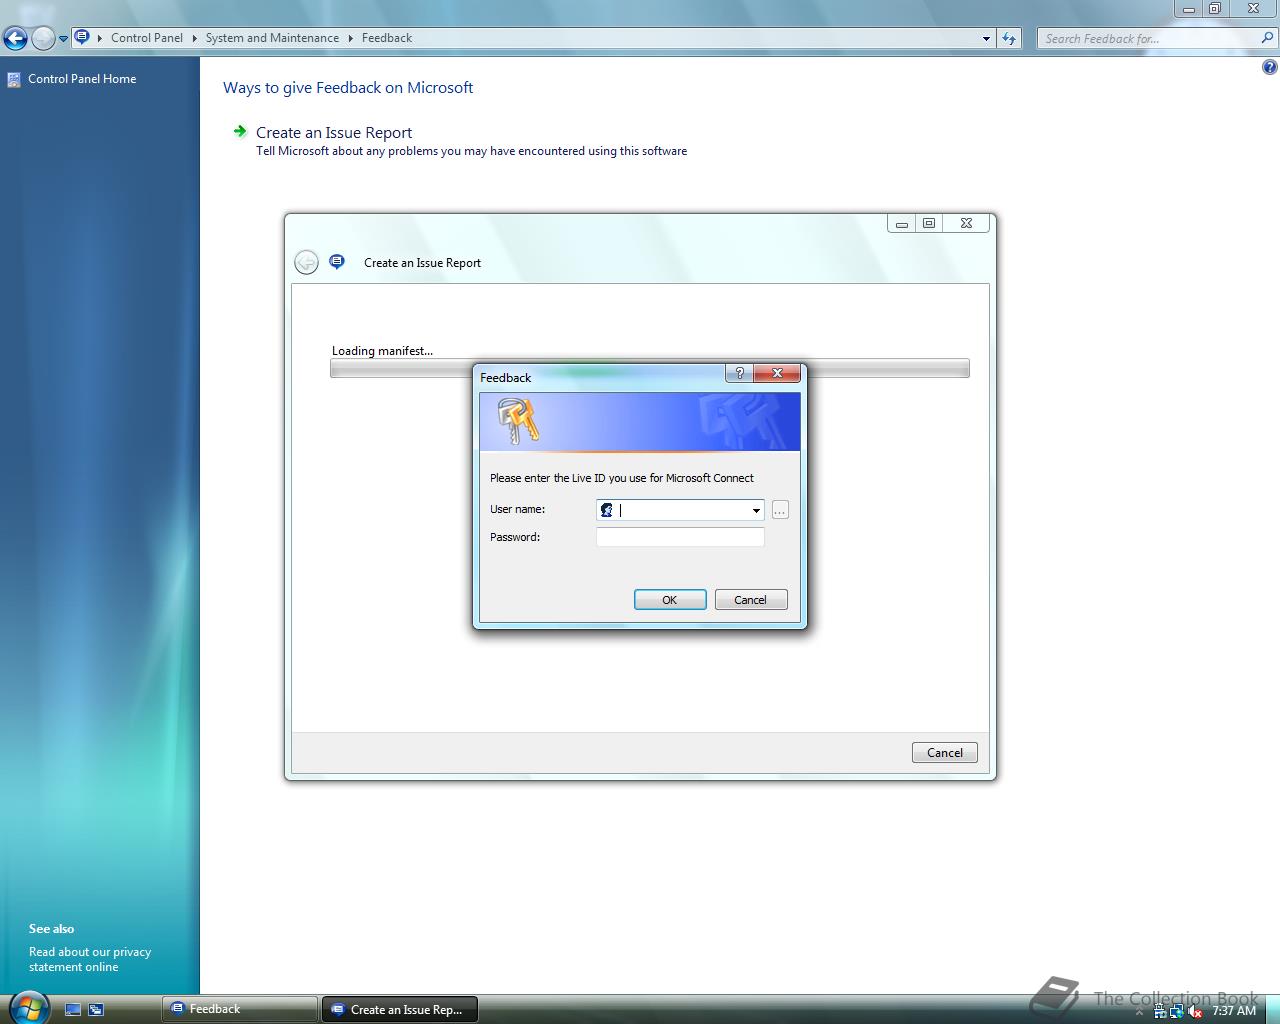Cancel the Create an Issue Report wizard
The height and width of the screenshot is (1024, 1280).
945,753
